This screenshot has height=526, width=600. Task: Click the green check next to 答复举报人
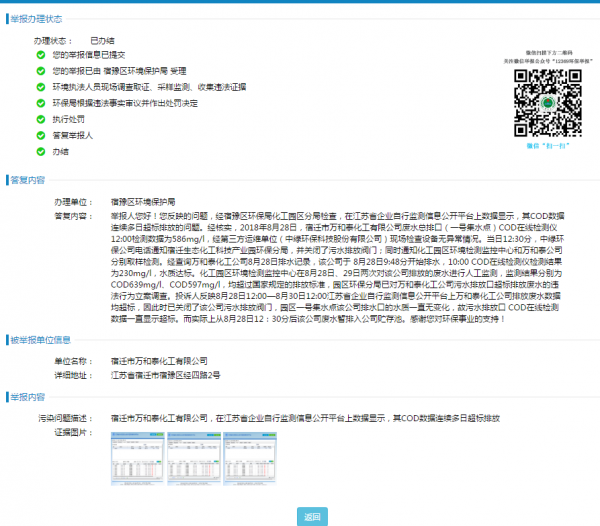[40, 135]
